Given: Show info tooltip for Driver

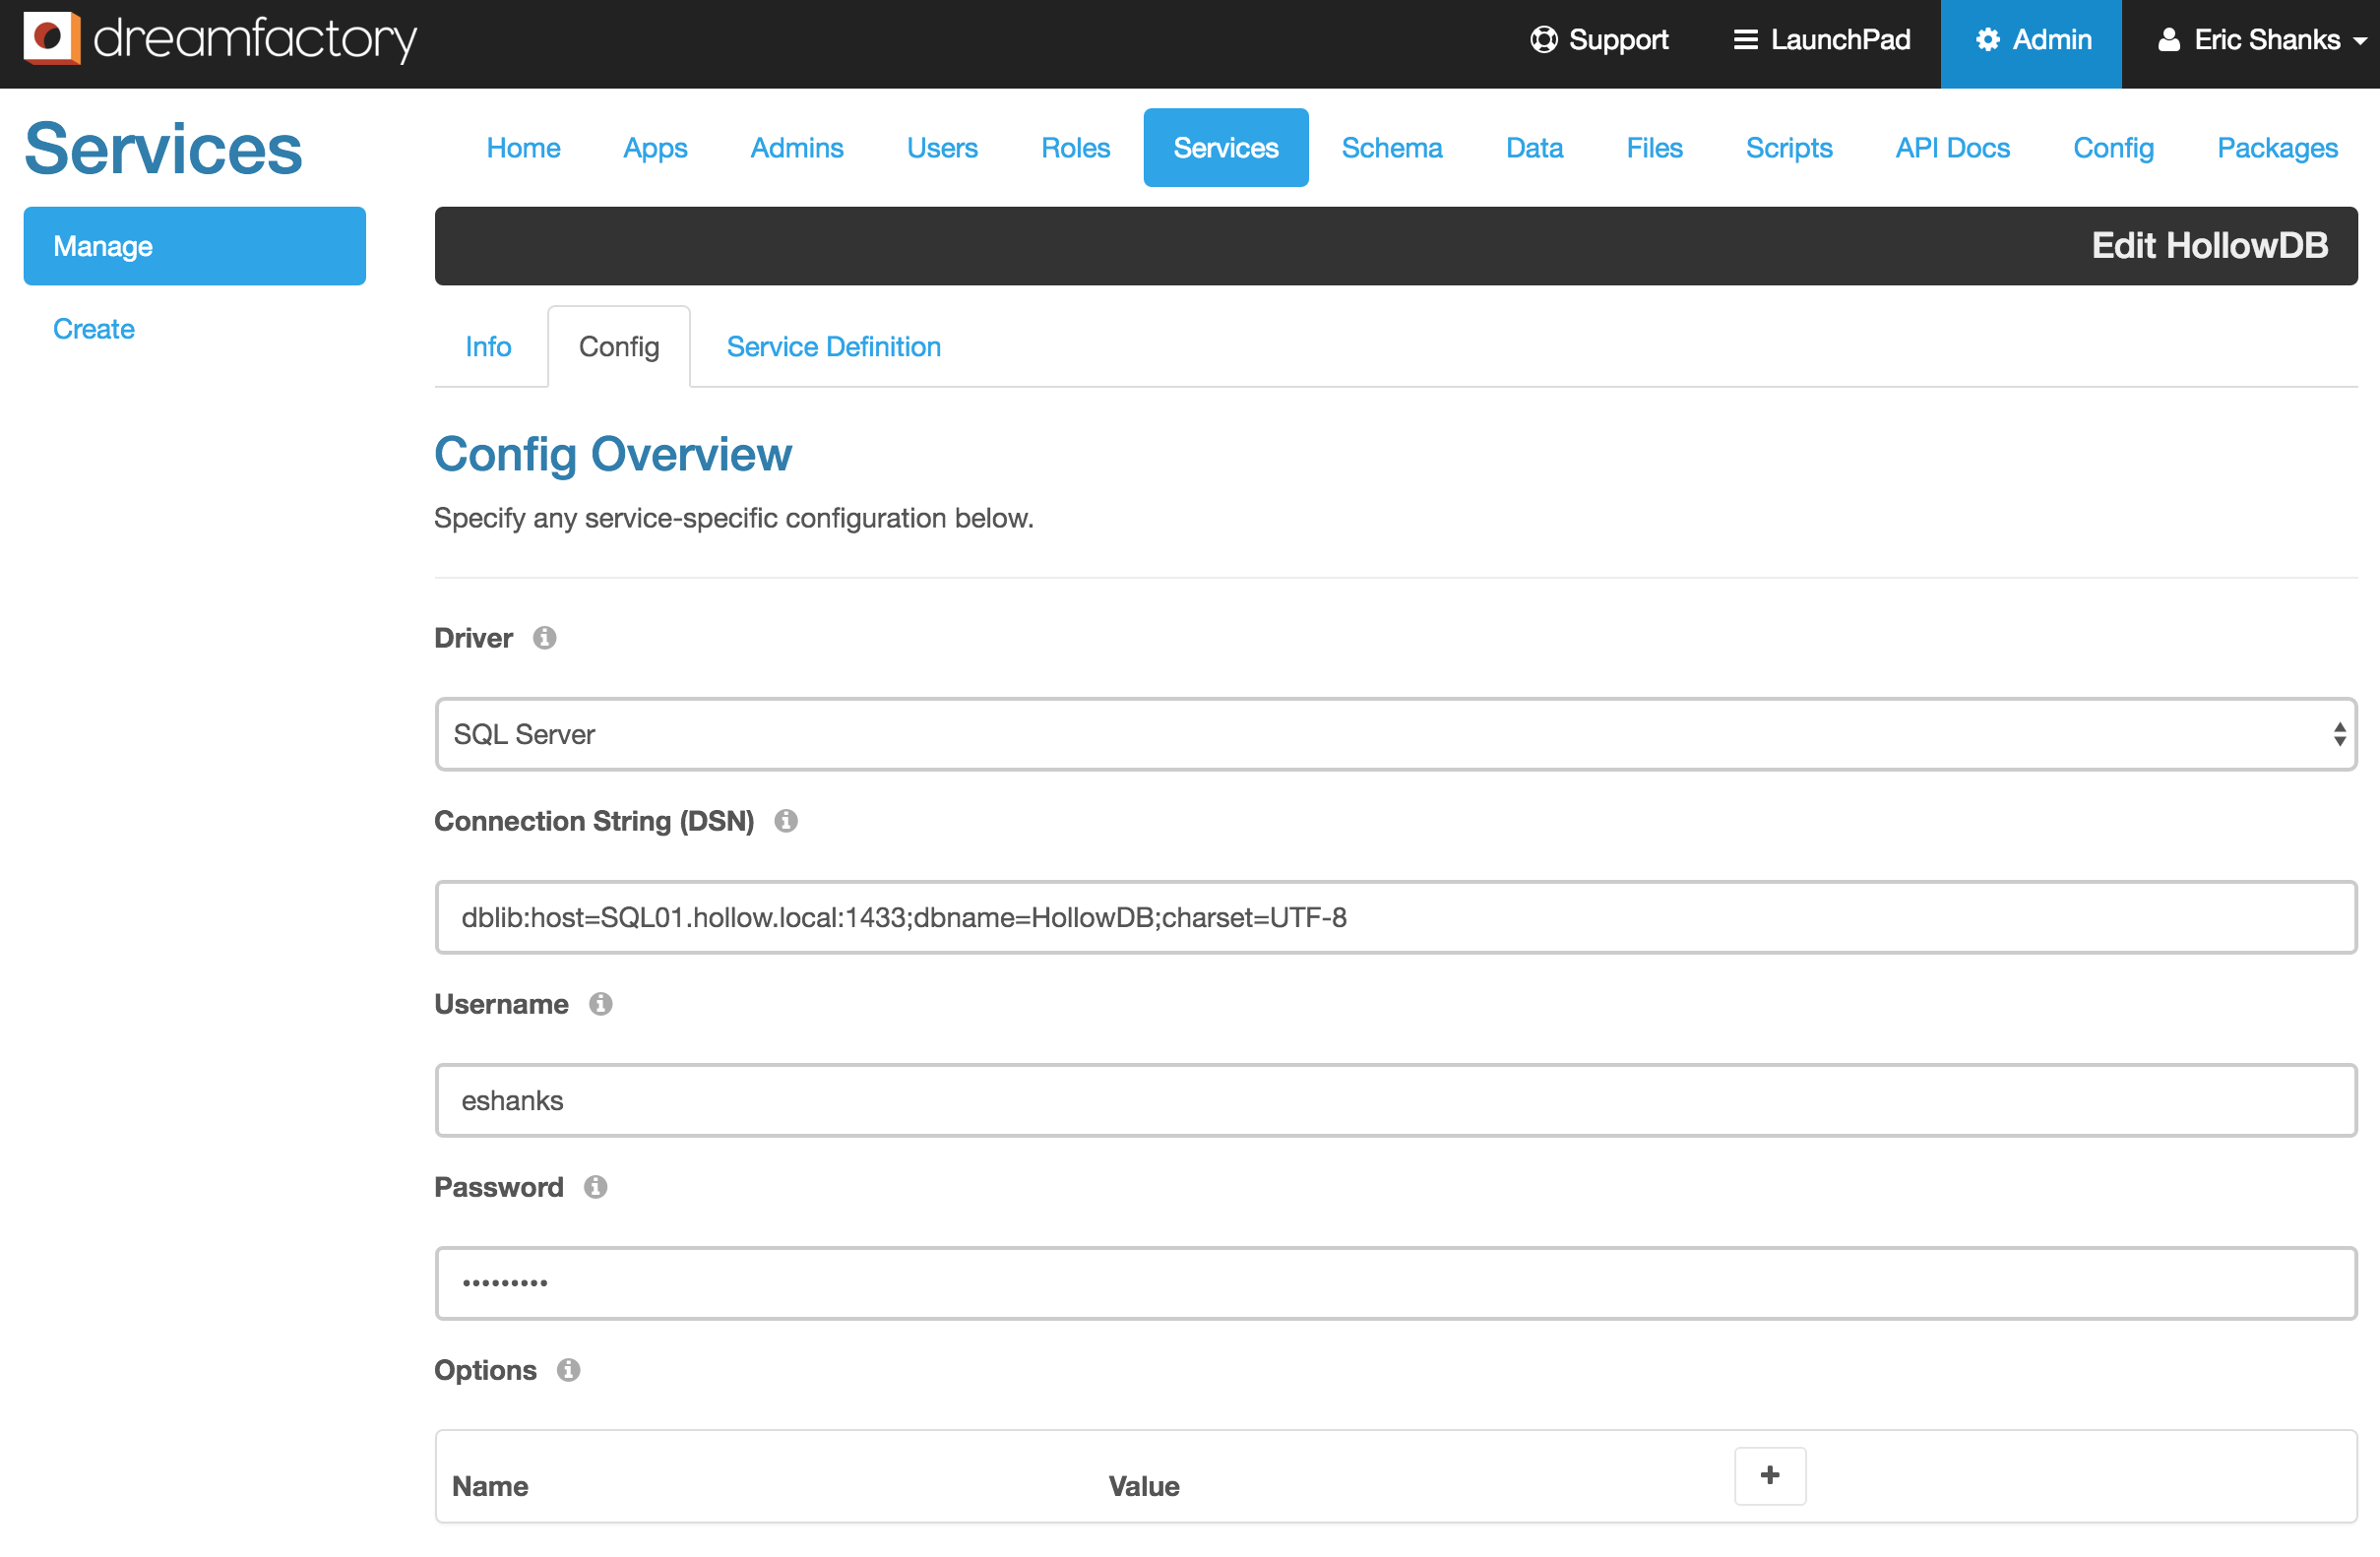Looking at the screenshot, I should 544,638.
